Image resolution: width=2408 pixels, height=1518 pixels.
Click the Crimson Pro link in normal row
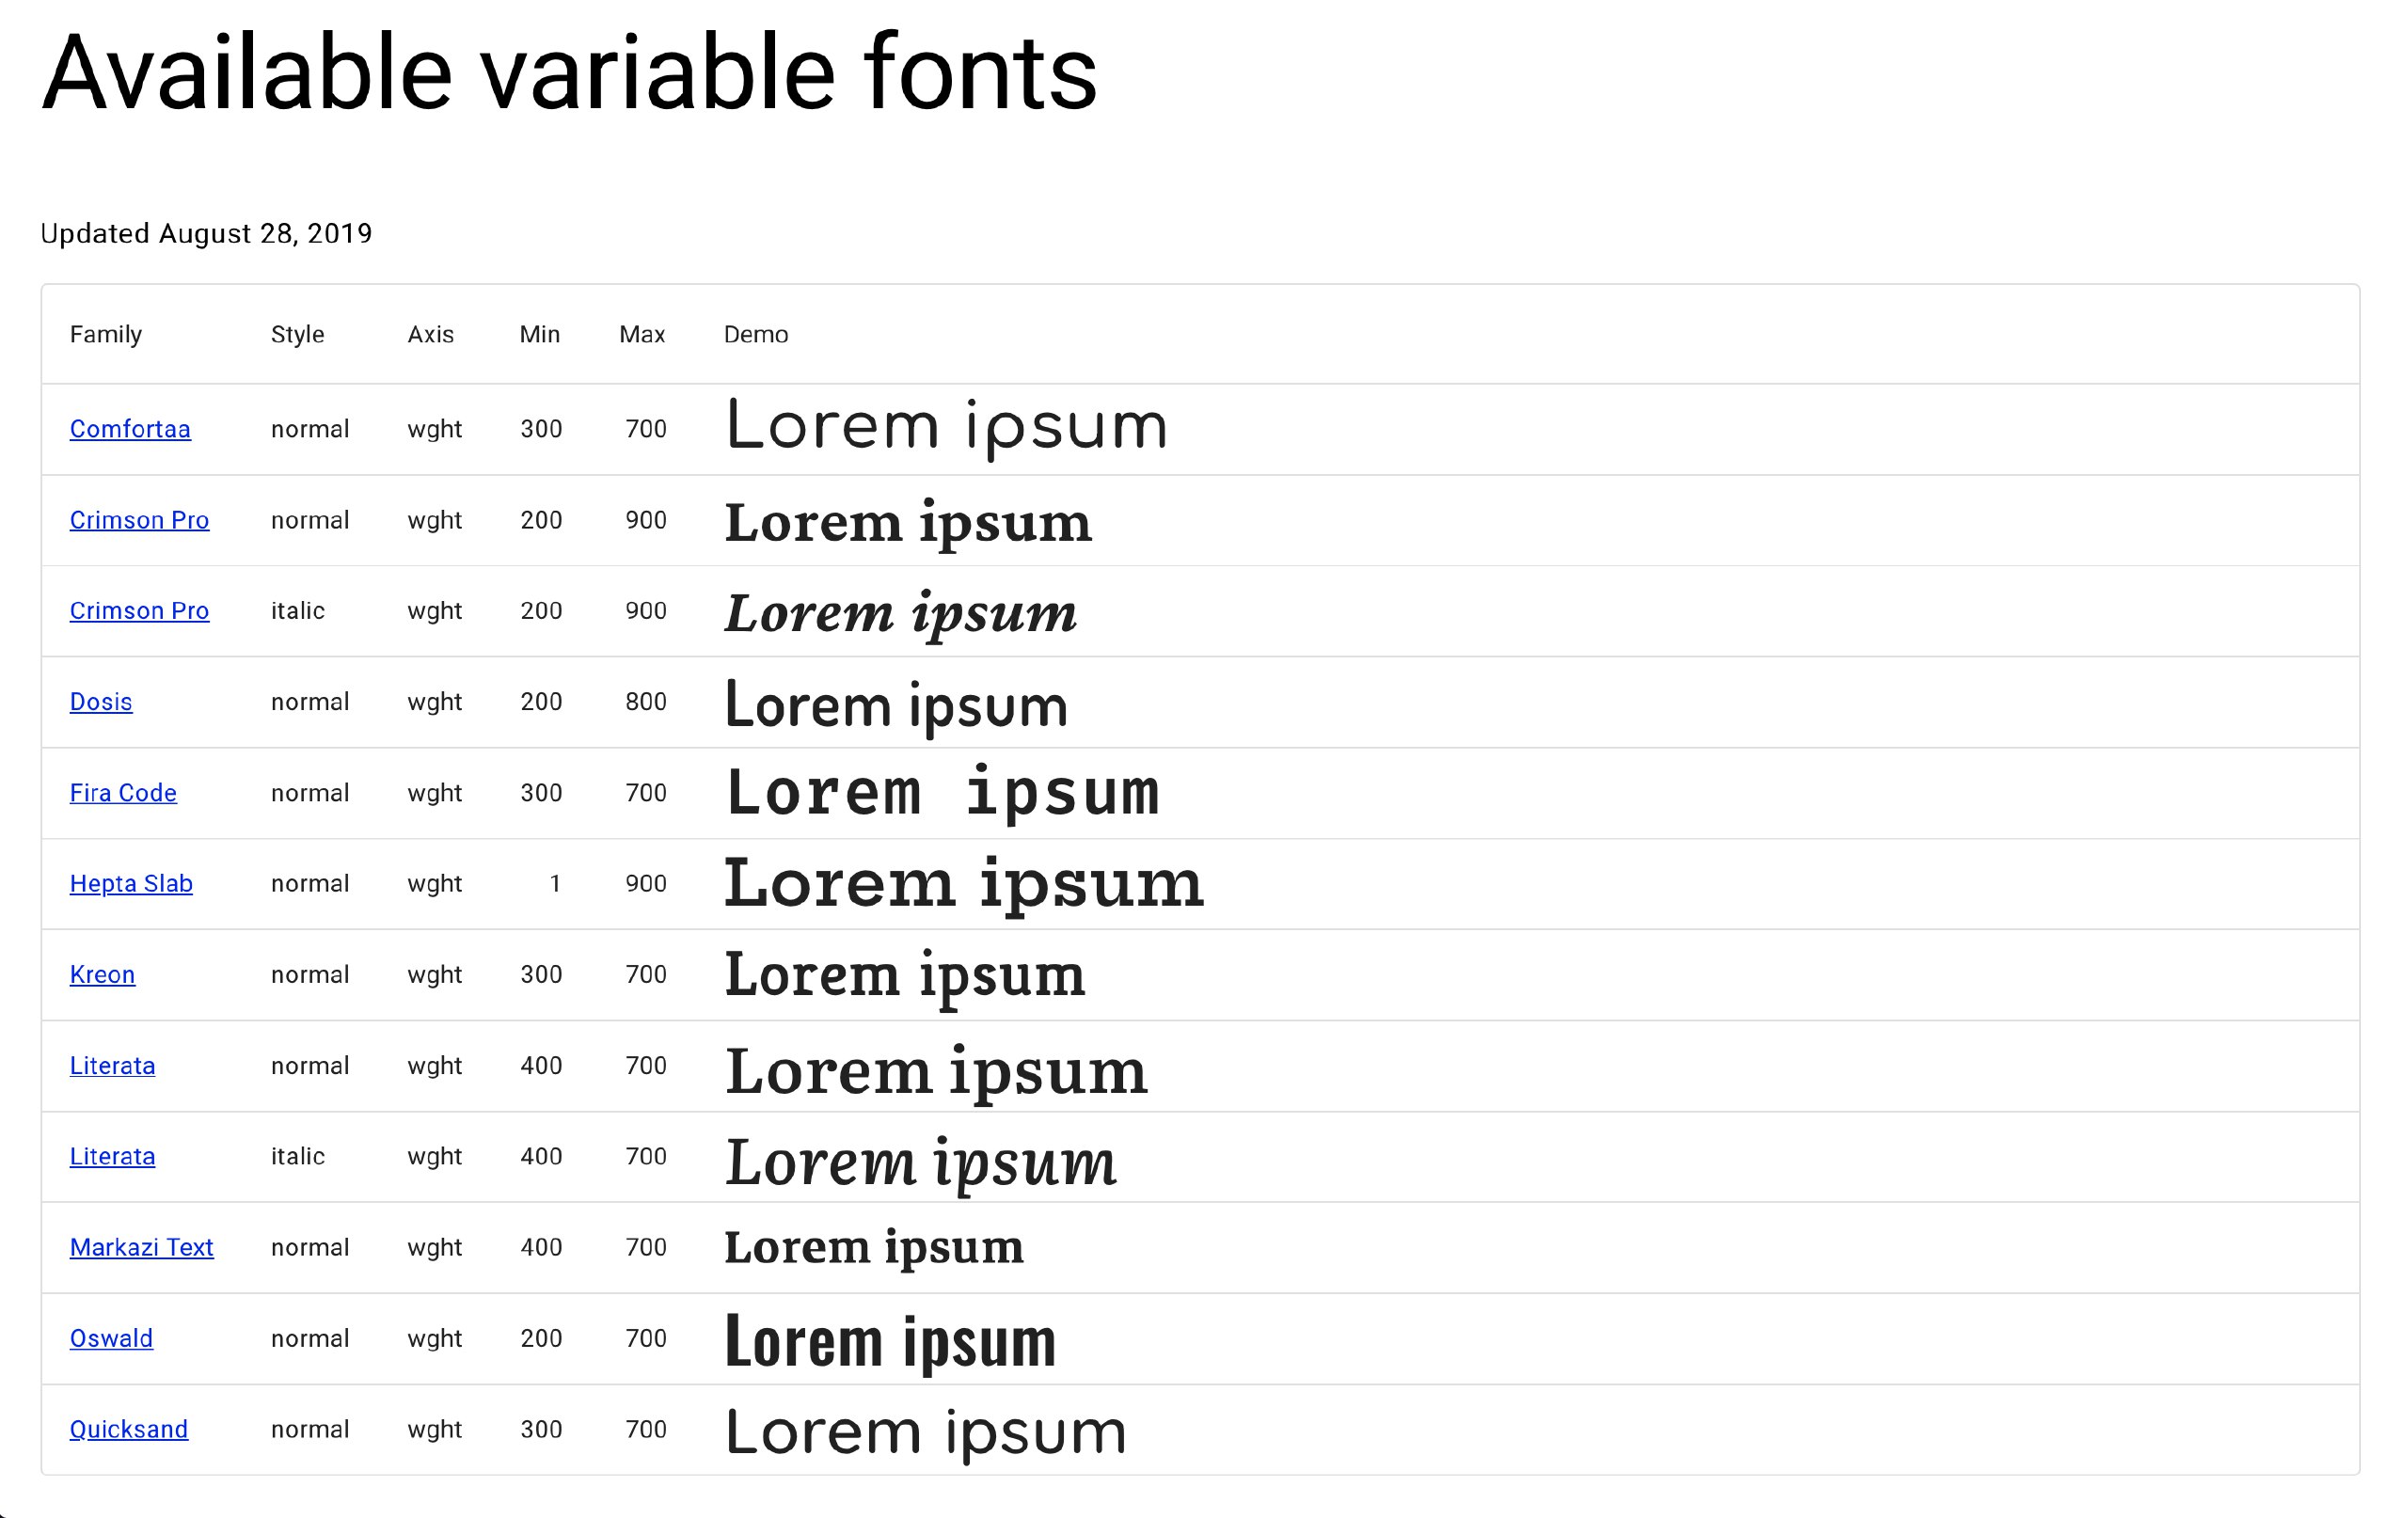click(x=139, y=520)
